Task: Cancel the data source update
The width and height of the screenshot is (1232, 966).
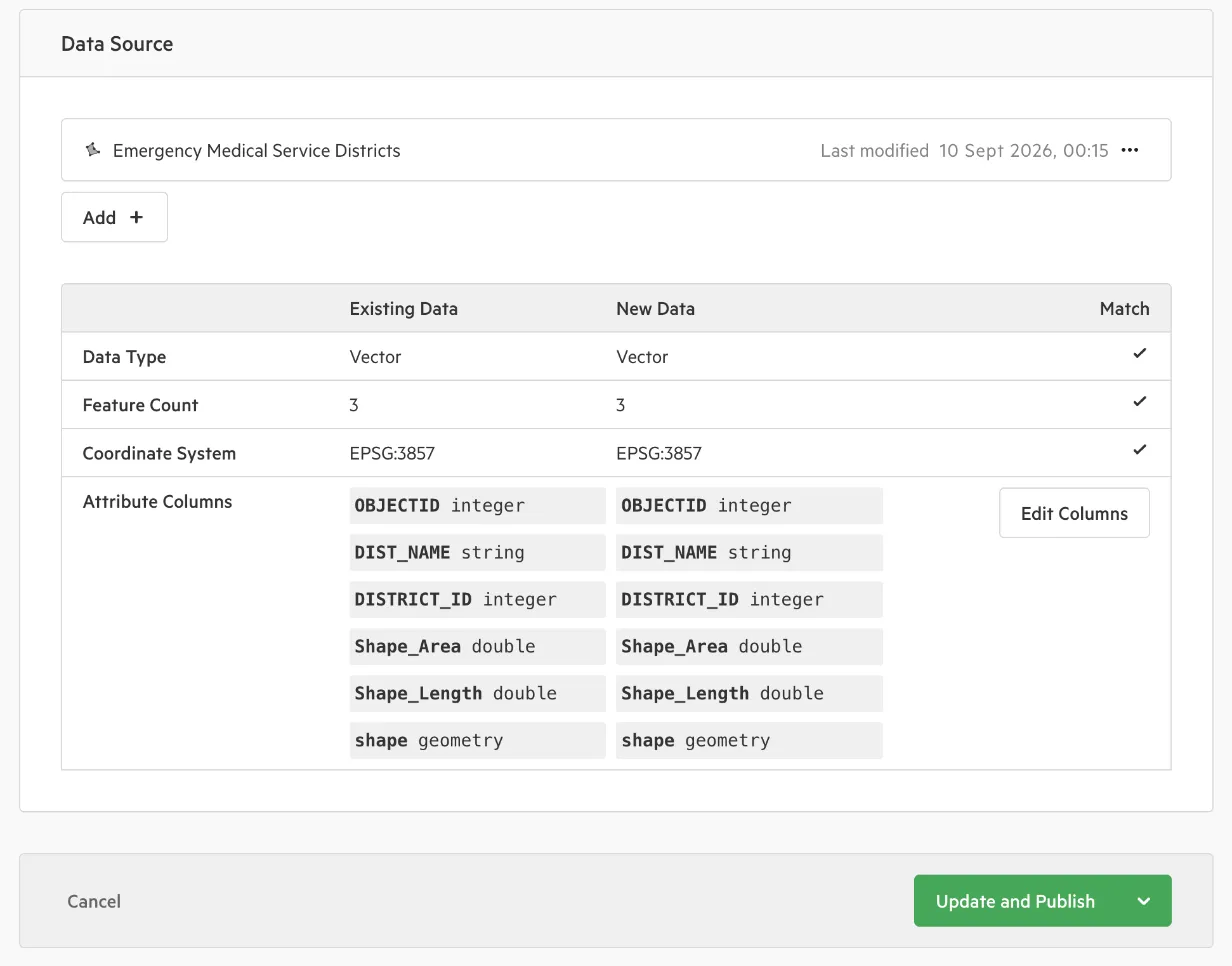Action: 94,901
